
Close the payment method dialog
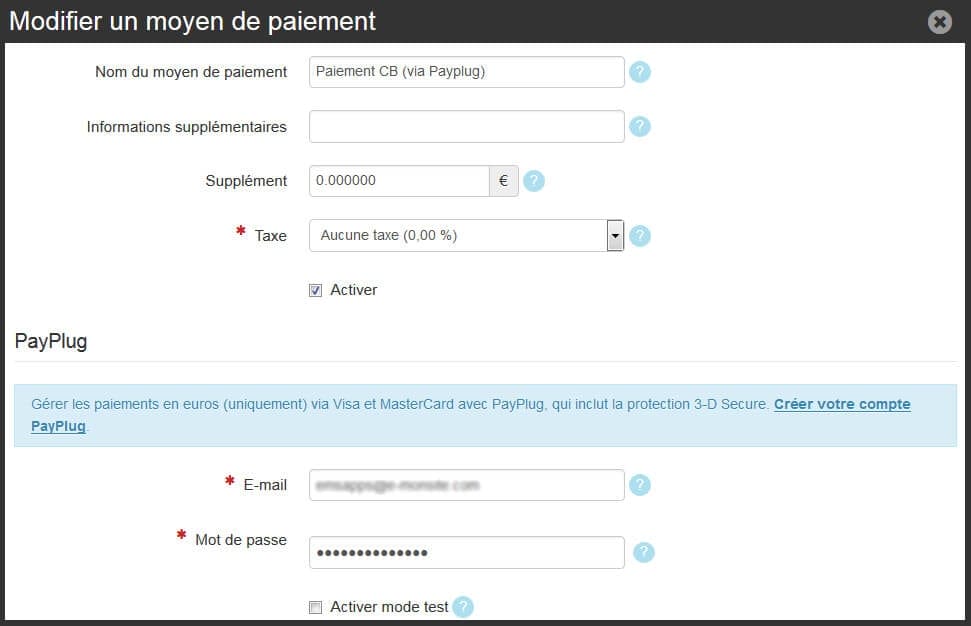point(939,21)
